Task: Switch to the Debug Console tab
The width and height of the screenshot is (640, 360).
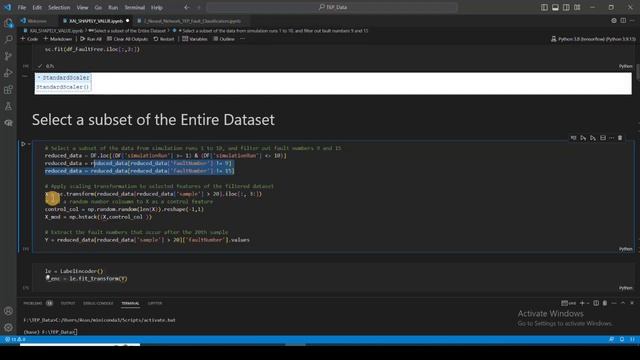Action: click(x=98, y=303)
